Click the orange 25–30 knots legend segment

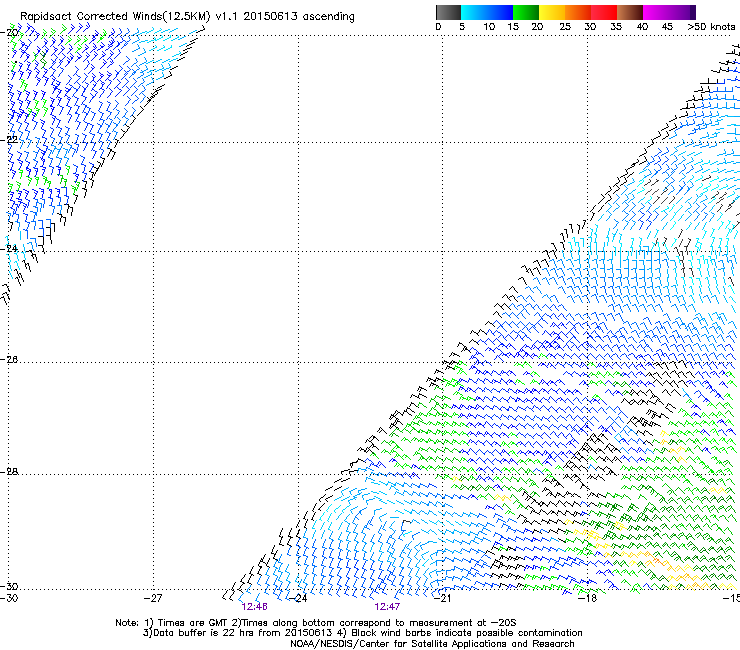click(578, 12)
